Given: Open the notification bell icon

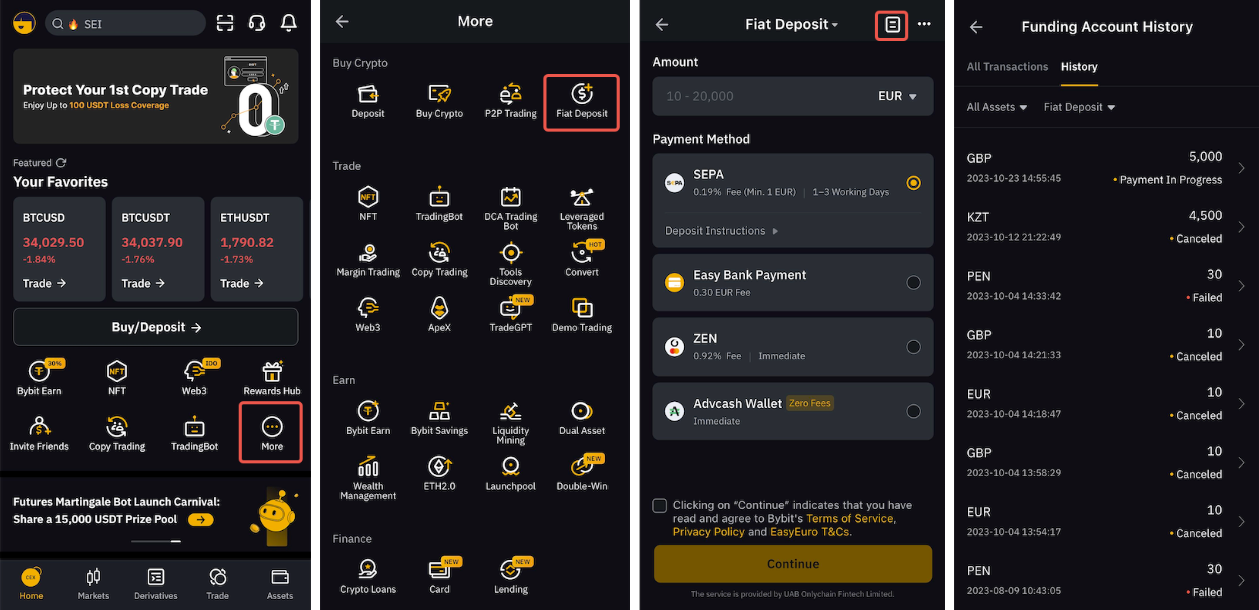Looking at the screenshot, I should (289, 22).
